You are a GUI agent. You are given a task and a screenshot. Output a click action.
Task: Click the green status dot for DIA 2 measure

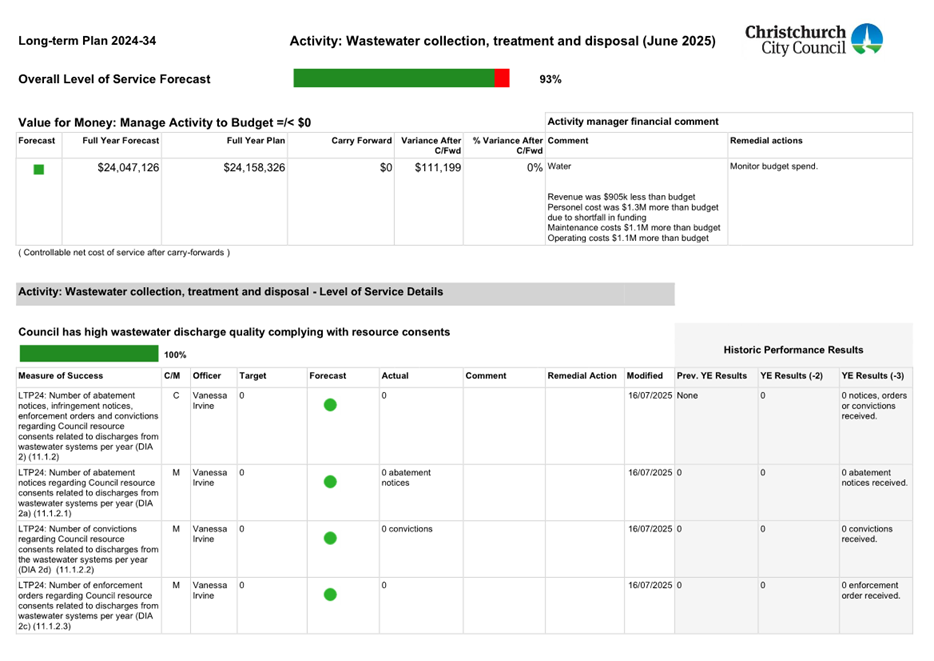(330, 405)
